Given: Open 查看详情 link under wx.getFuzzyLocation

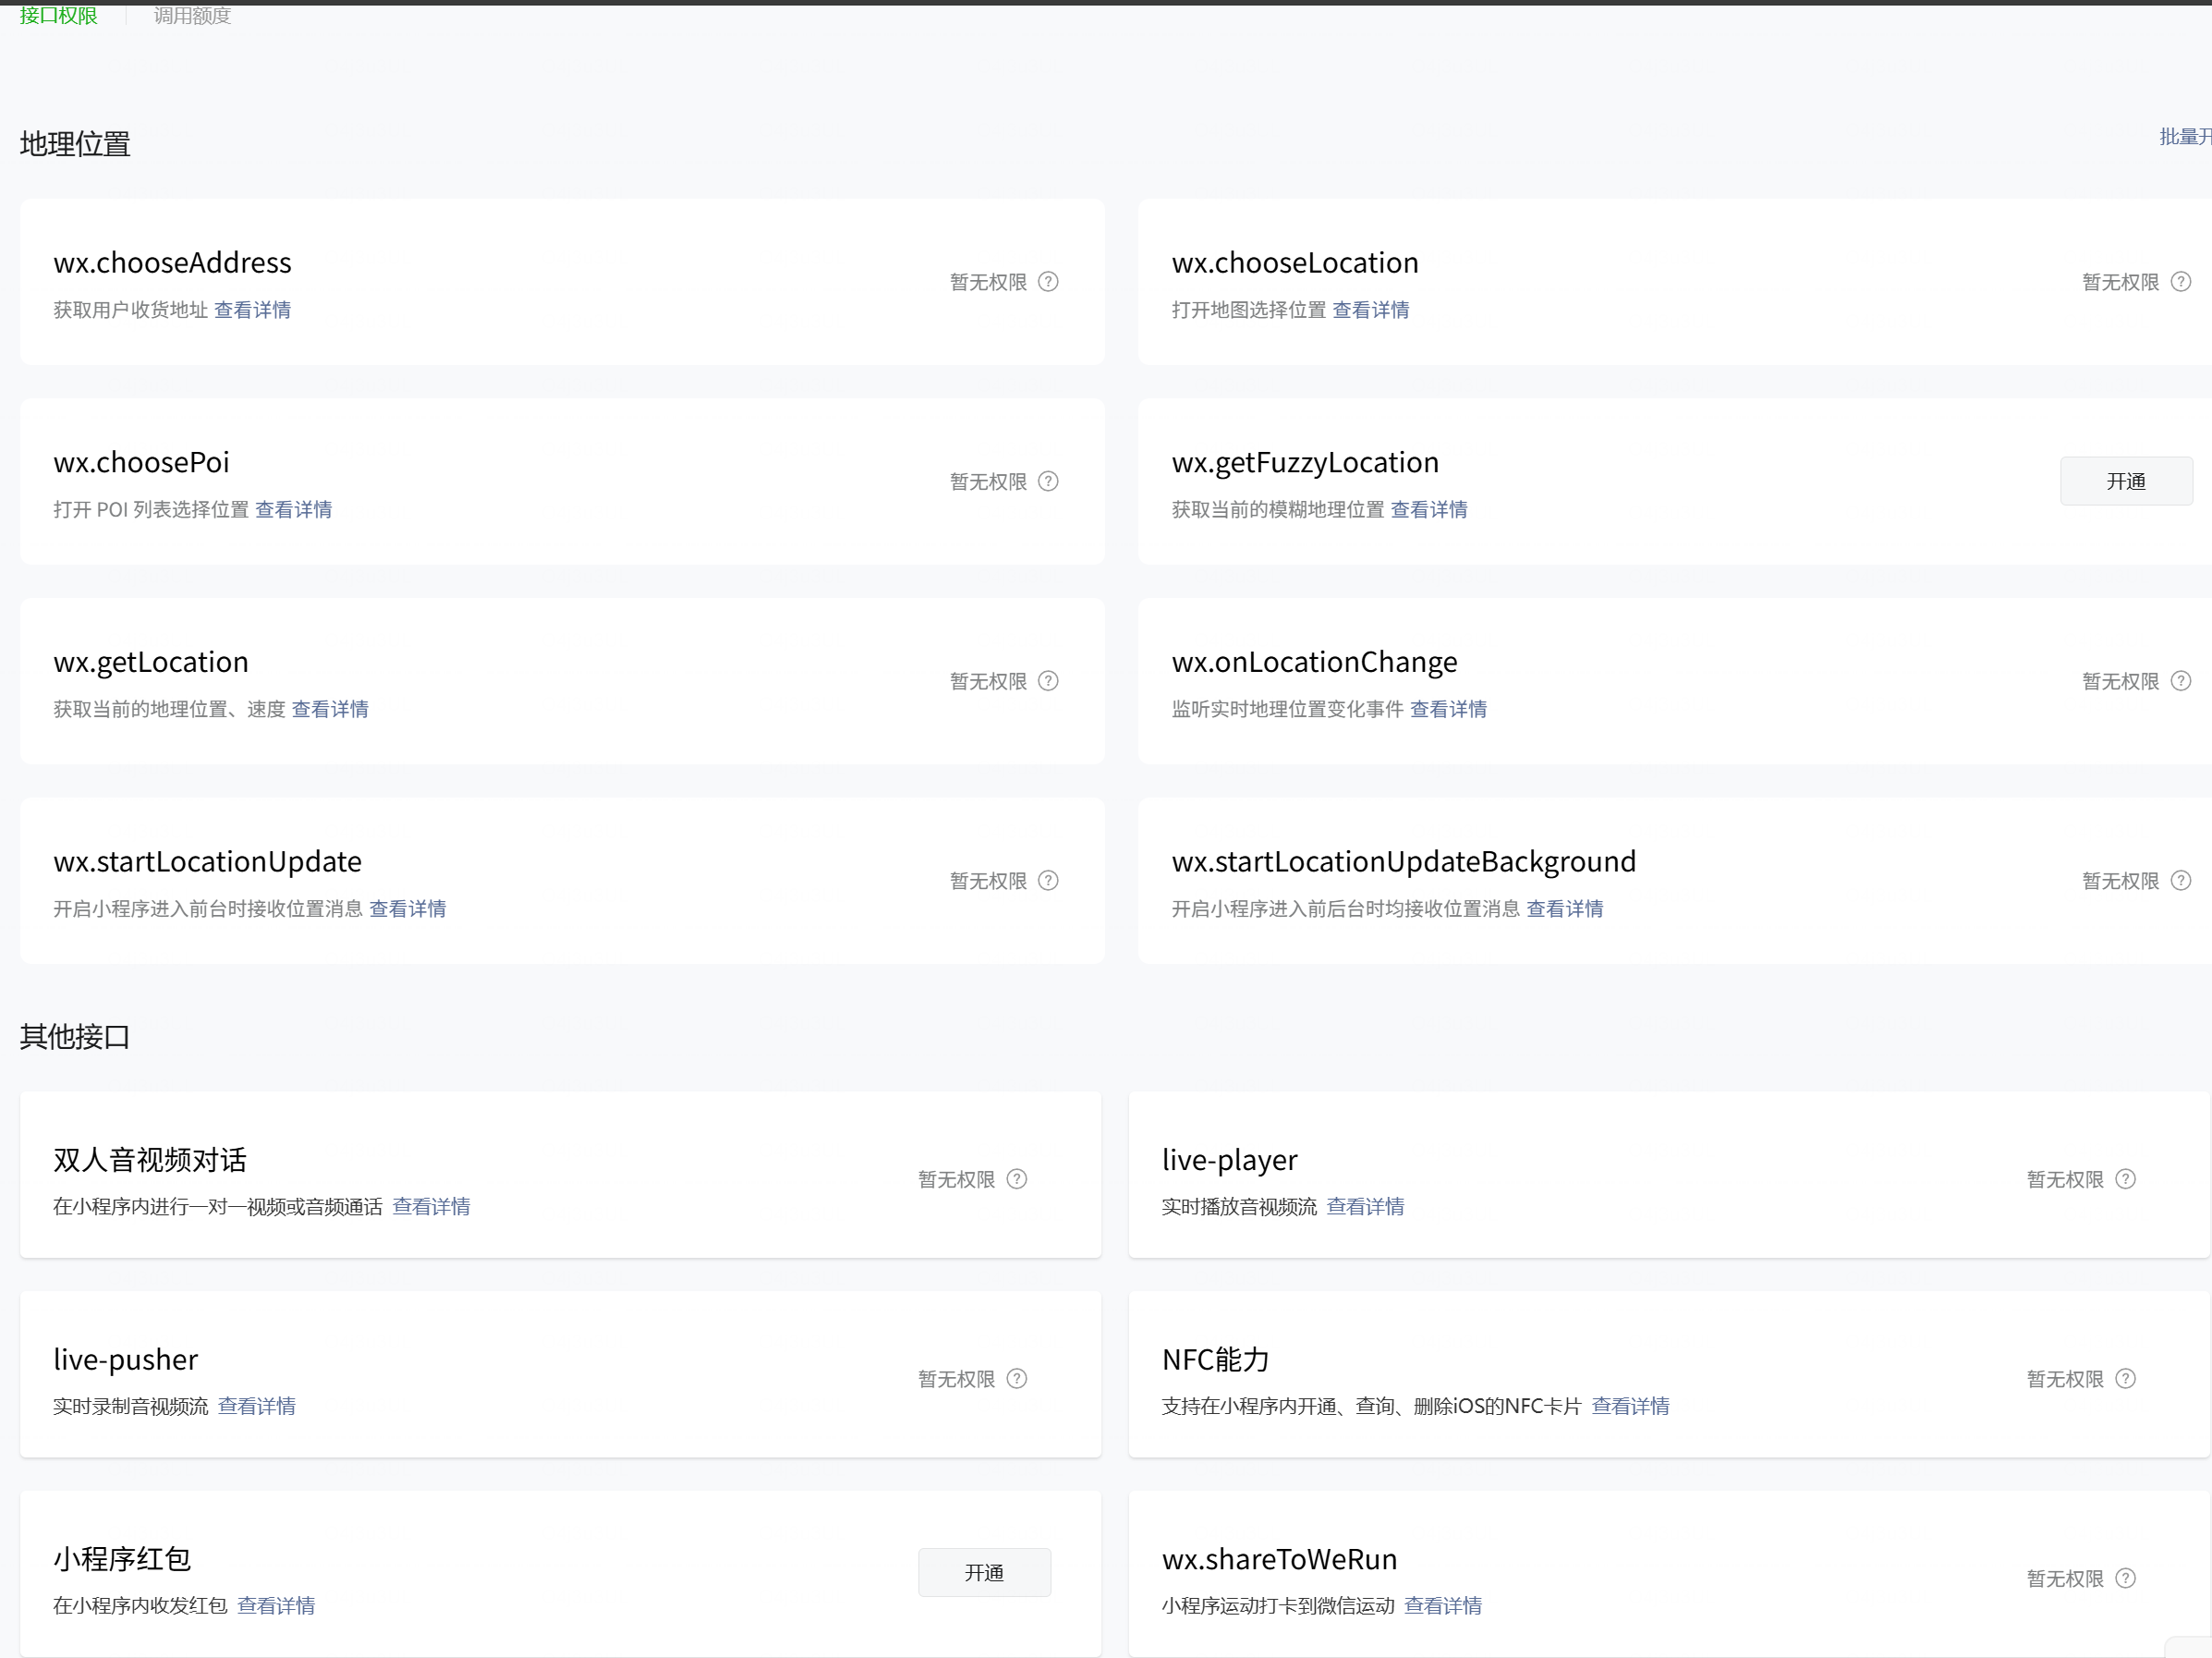Looking at the screenshot, I should [1429, 510].
